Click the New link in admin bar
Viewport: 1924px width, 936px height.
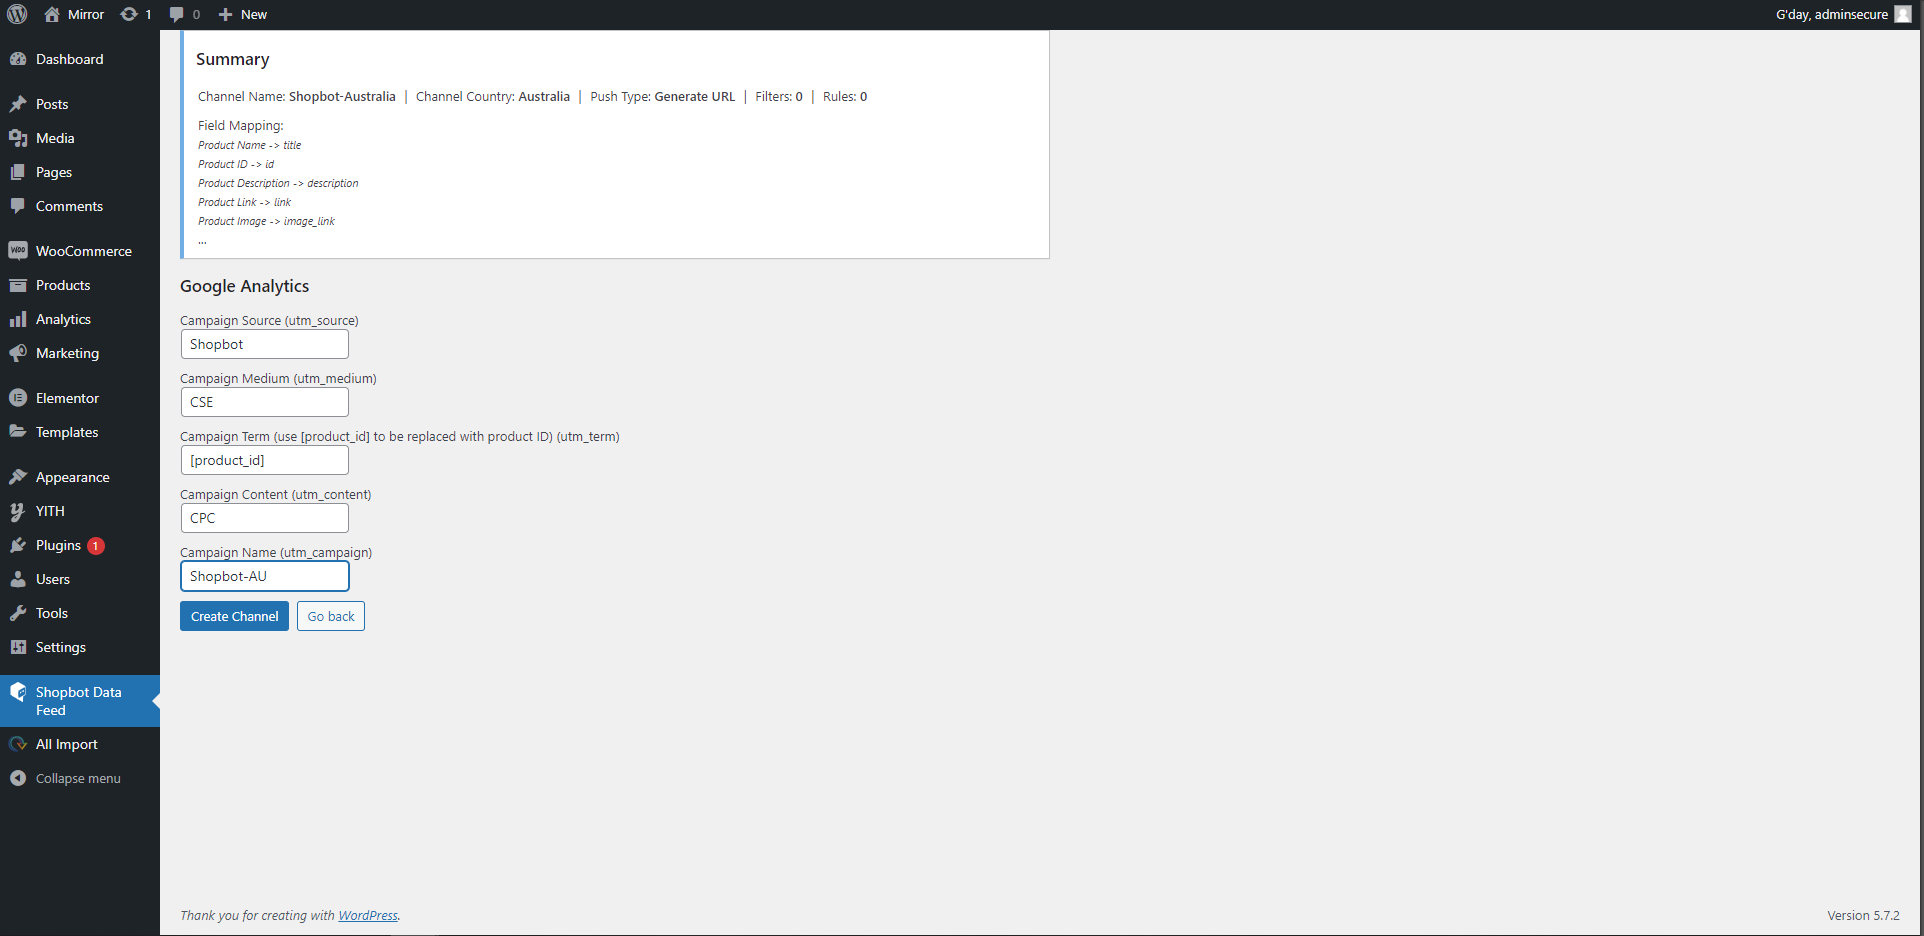[x=254, y=14]
